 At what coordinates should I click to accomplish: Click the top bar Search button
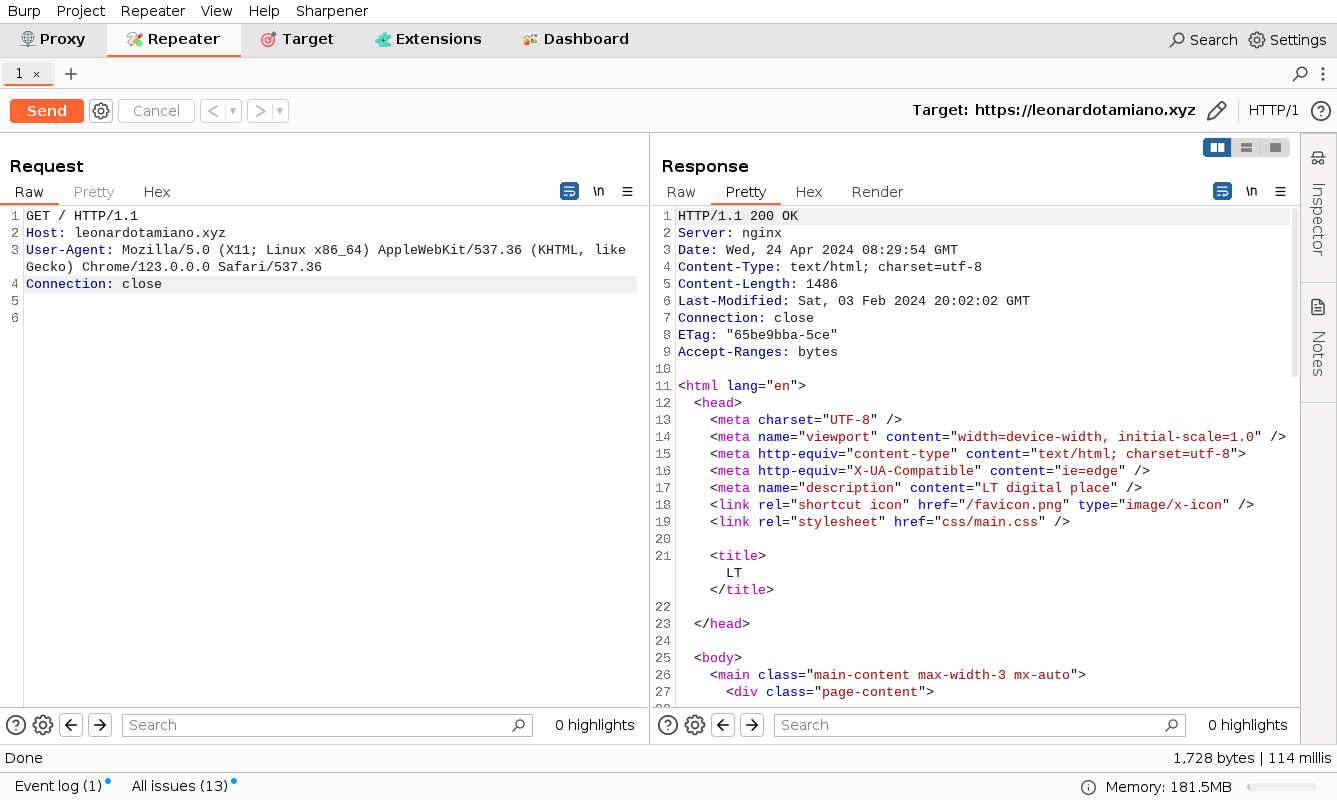click(x=1204, y=40)
